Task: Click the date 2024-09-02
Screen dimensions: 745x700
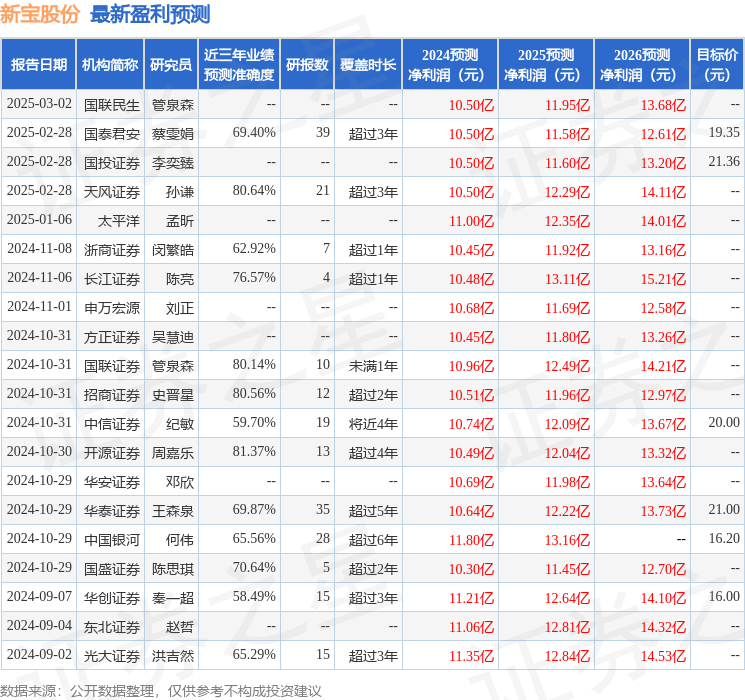Action: coord(39,654)
